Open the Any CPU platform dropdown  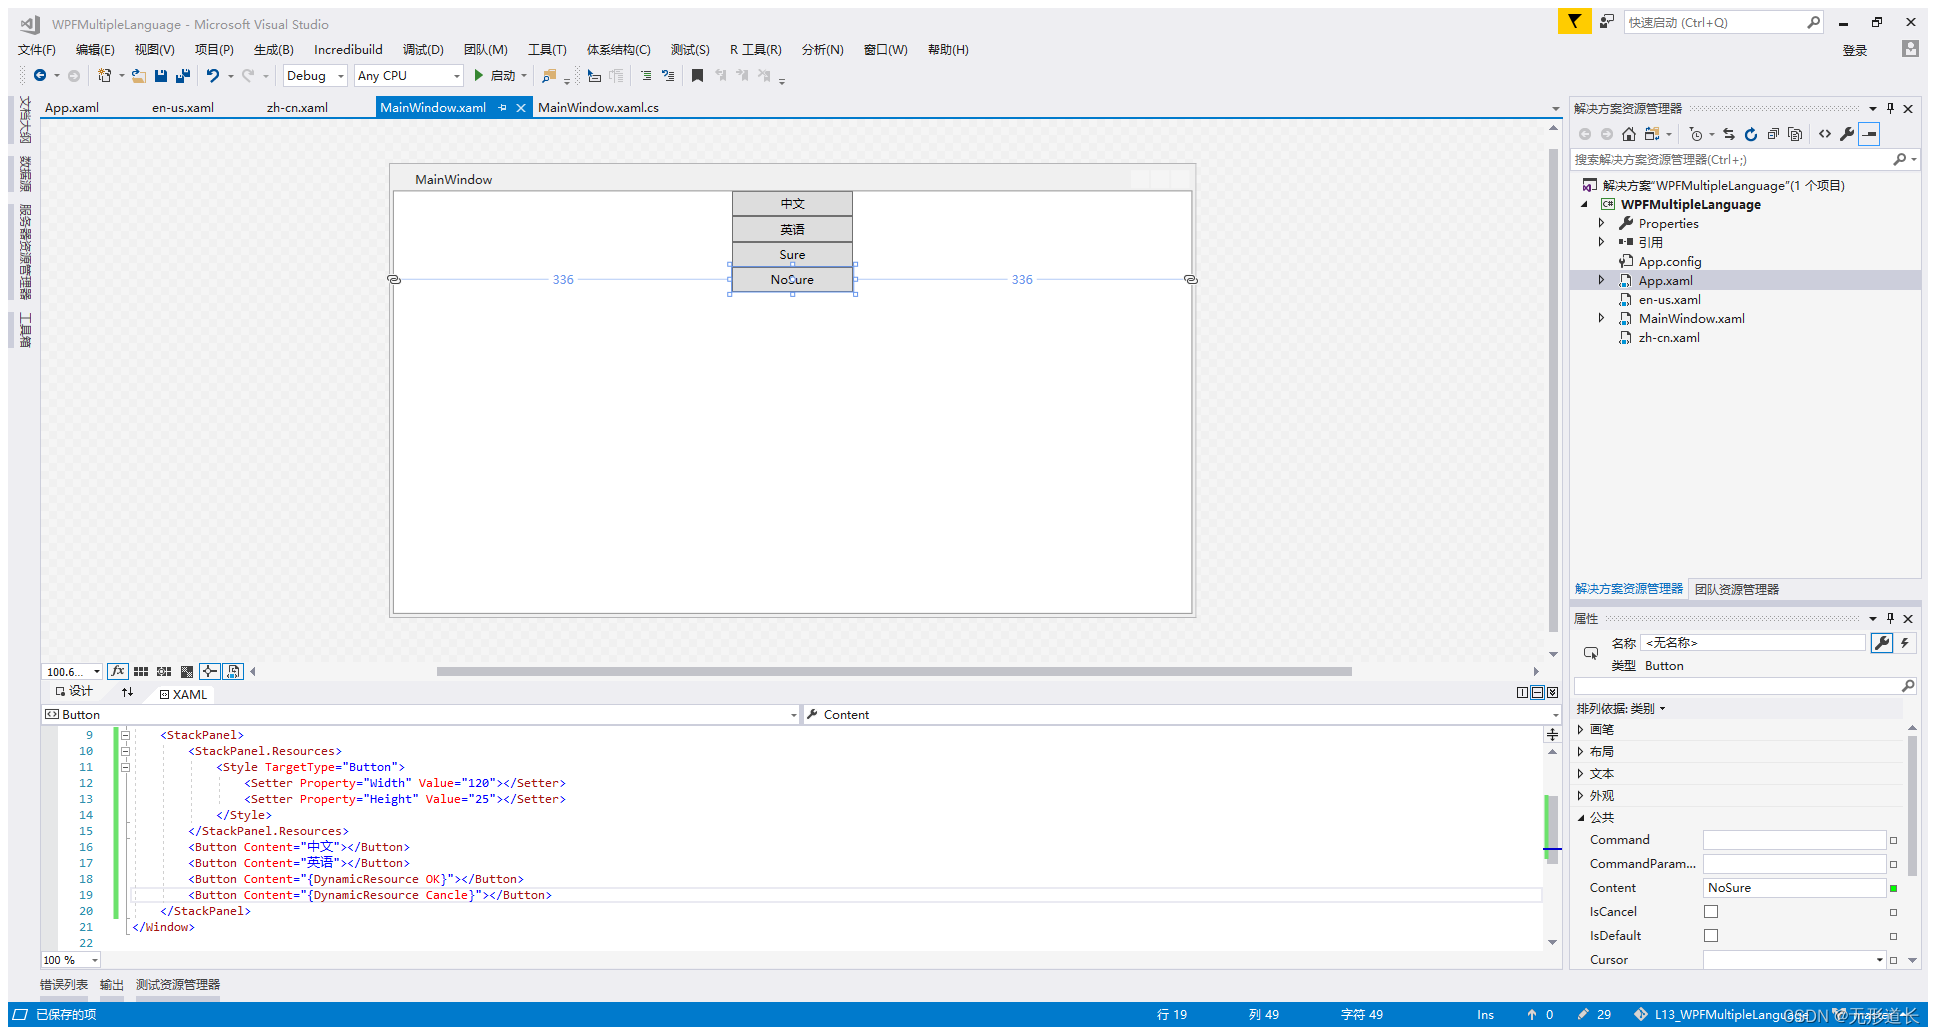point(409,76)
